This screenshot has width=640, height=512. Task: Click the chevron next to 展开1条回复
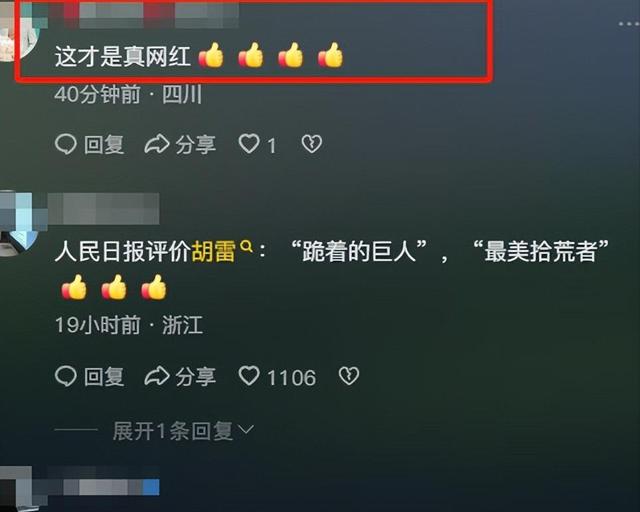(246, 430)
